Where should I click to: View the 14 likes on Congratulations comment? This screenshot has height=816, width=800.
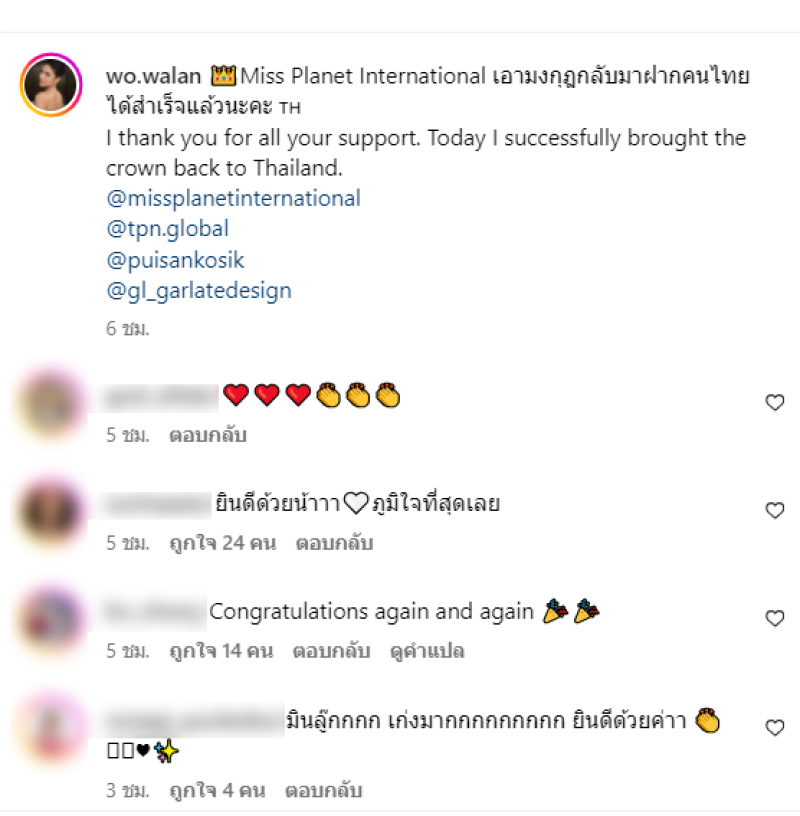221,651
